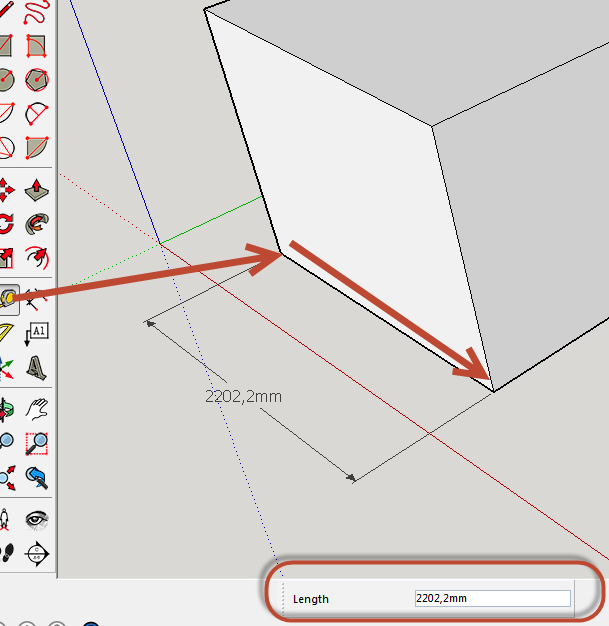Click the Length measurement input field

(x=493, y=598)
